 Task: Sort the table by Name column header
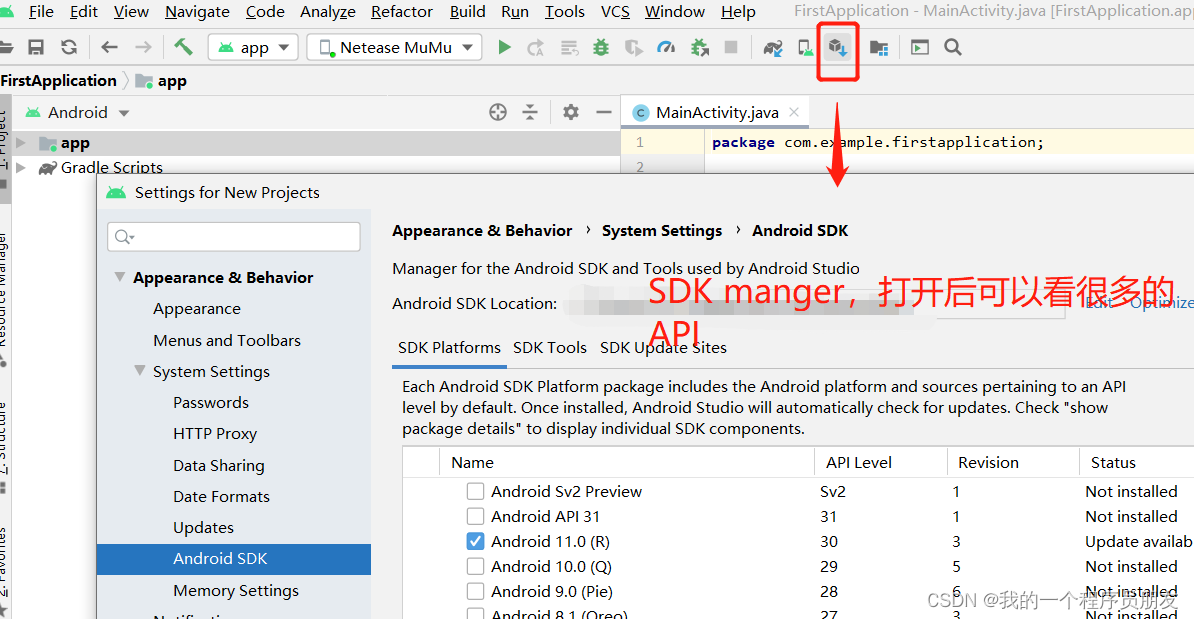coord(627,462)
